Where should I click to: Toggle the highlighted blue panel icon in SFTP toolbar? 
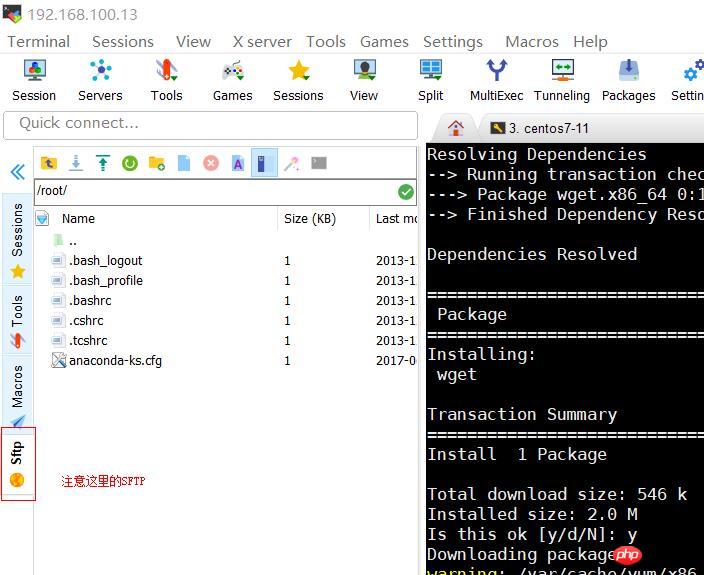coord(264,163)
